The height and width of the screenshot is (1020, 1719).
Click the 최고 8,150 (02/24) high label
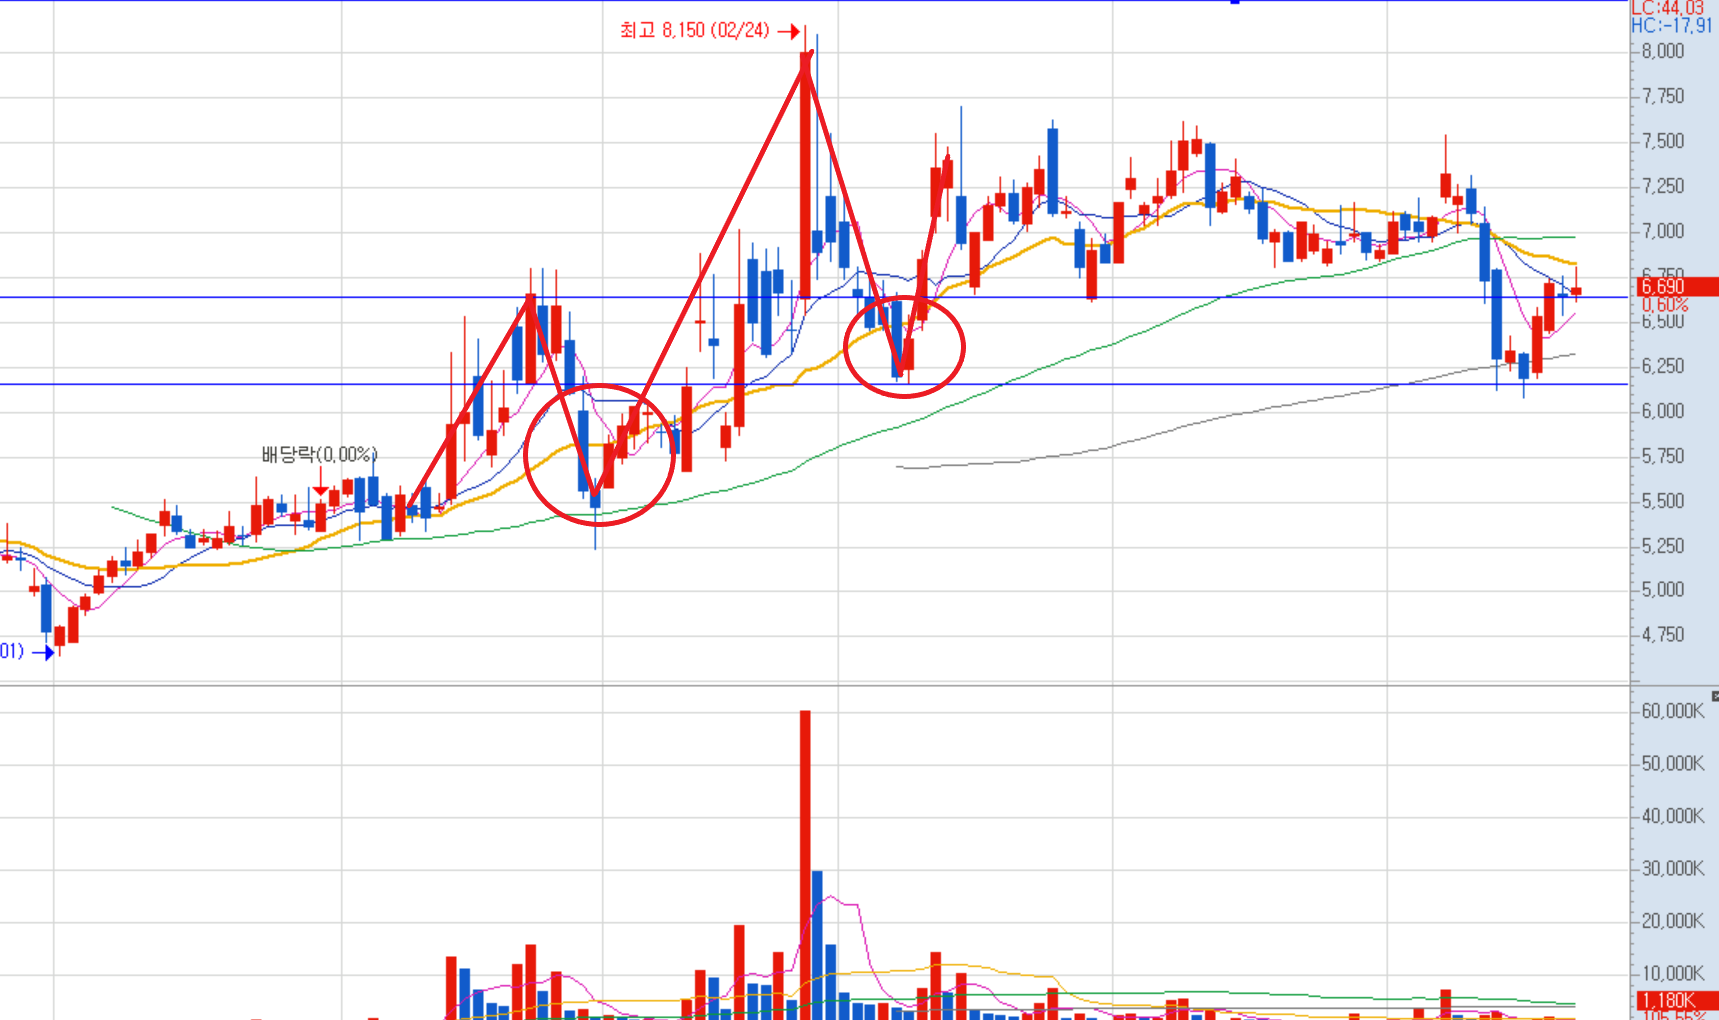694,31
